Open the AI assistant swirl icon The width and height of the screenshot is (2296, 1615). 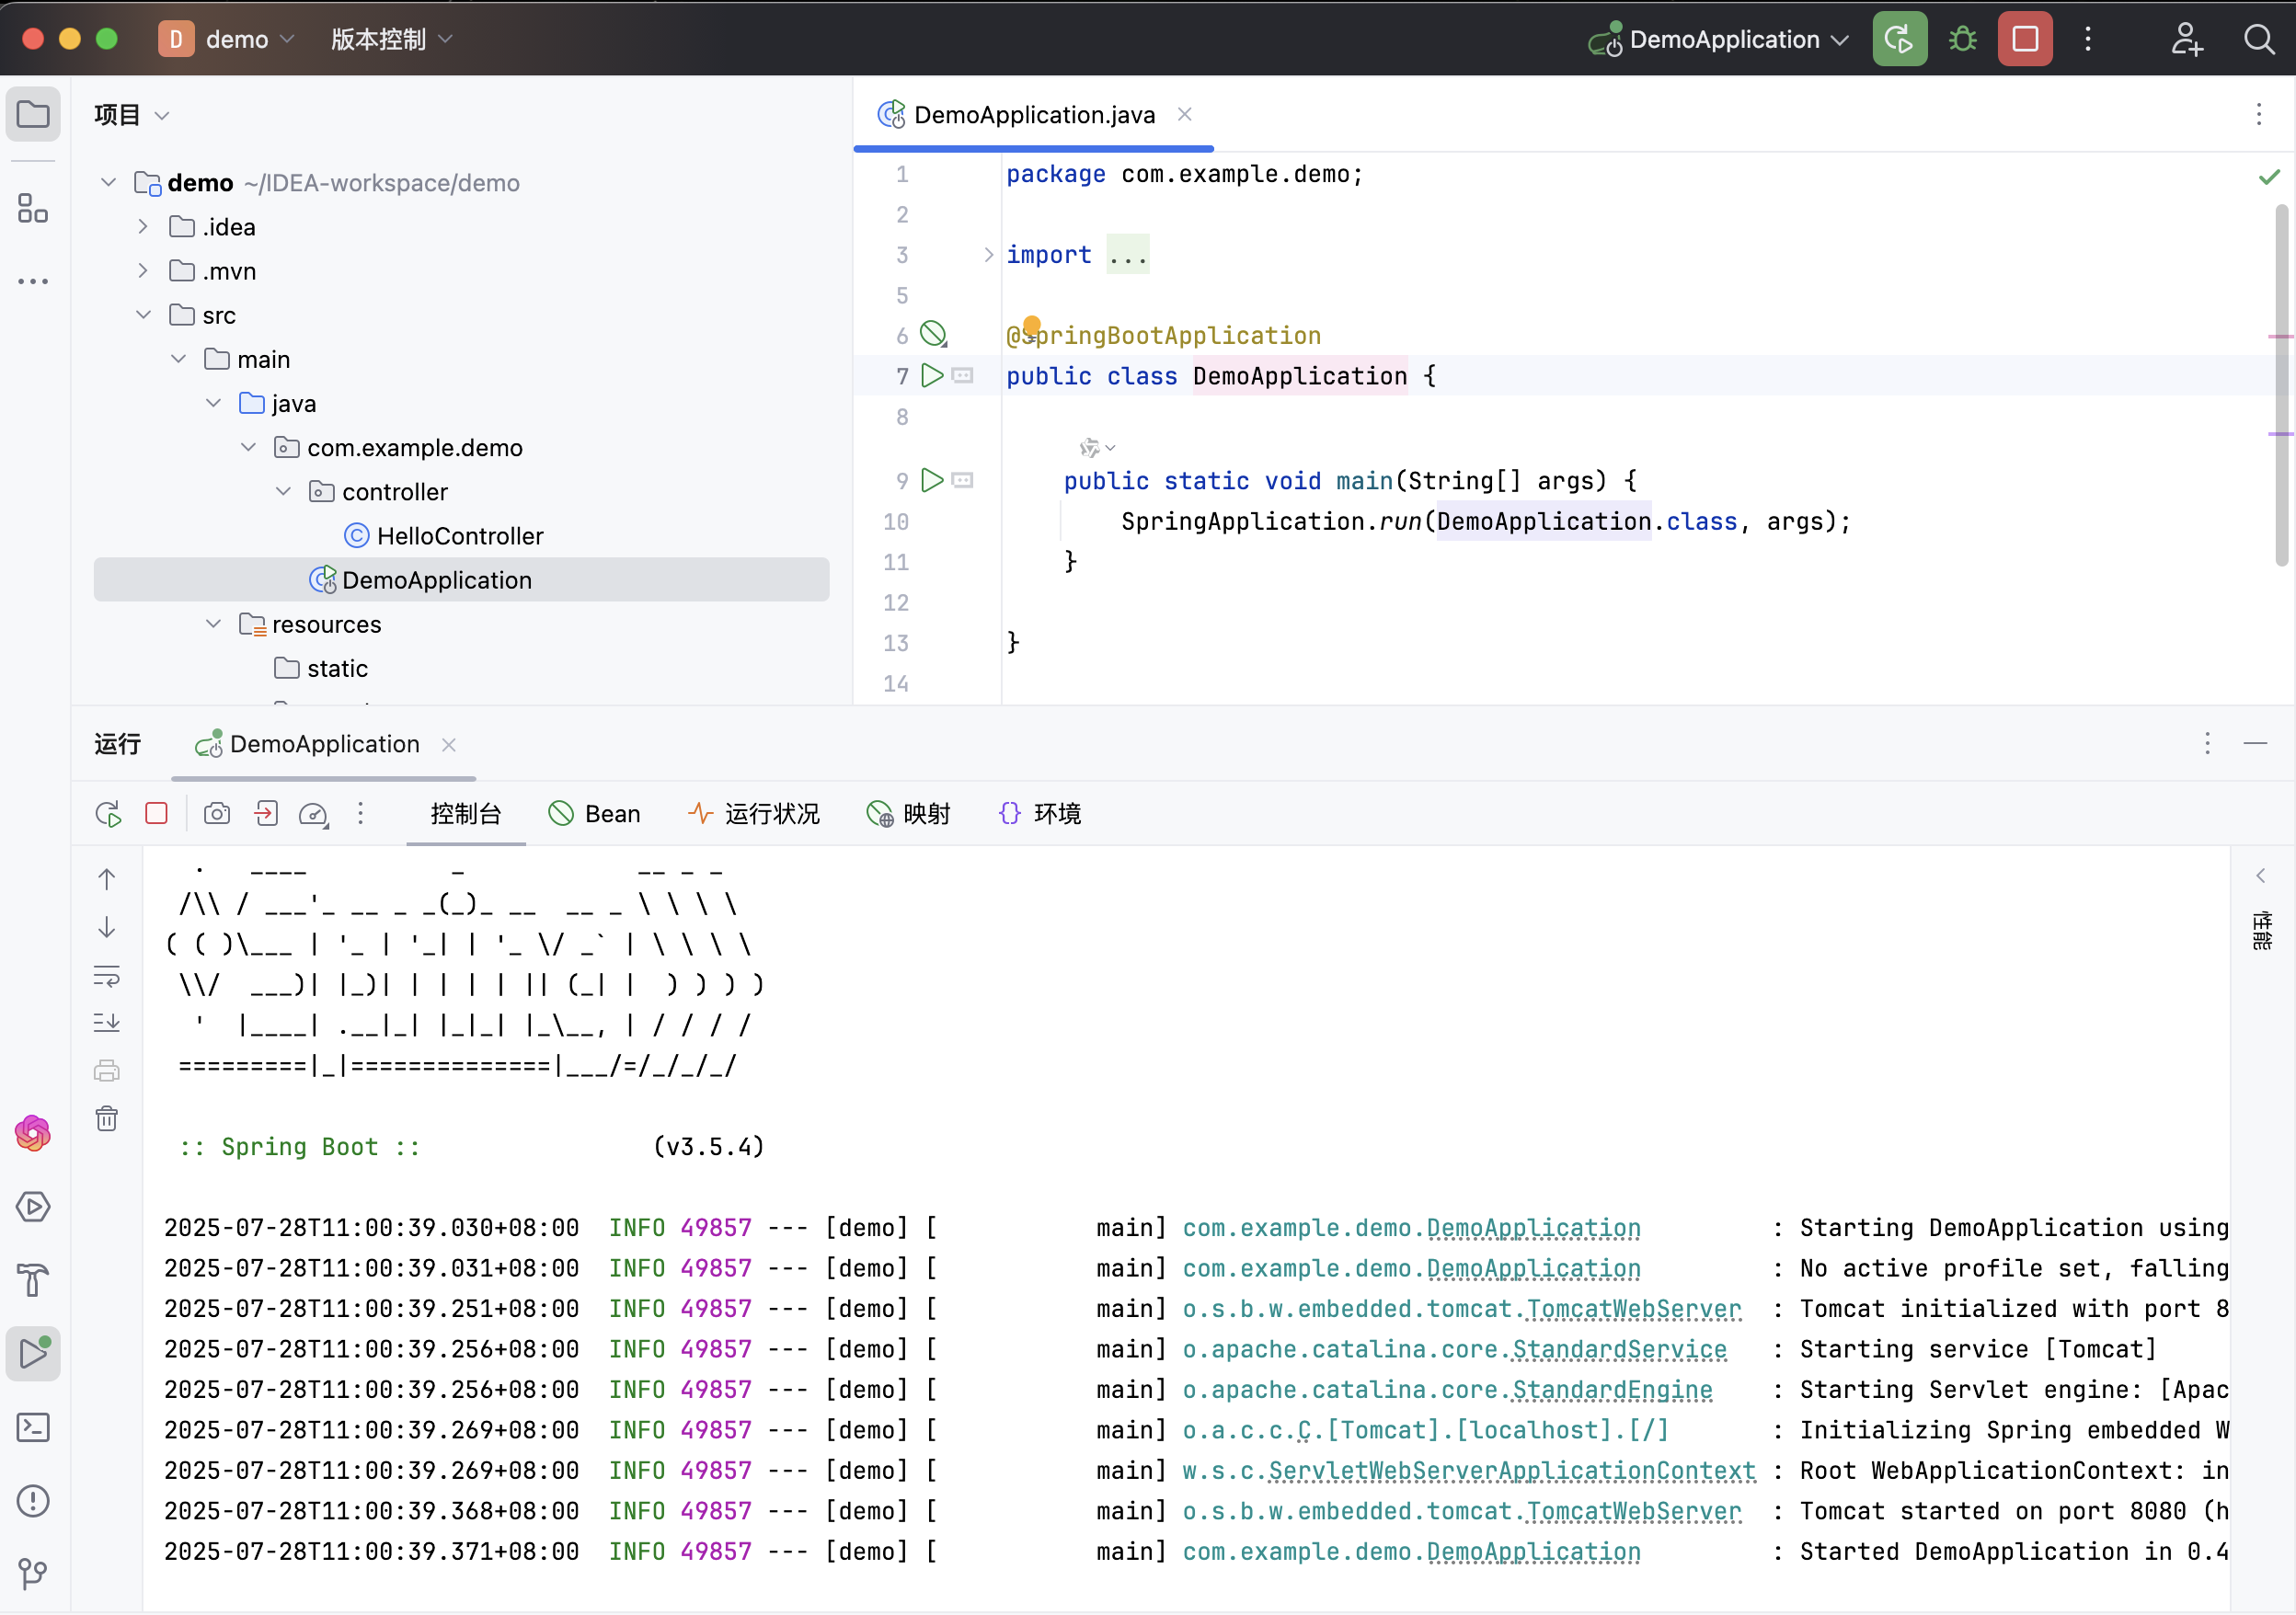[x=33, y=1132]
